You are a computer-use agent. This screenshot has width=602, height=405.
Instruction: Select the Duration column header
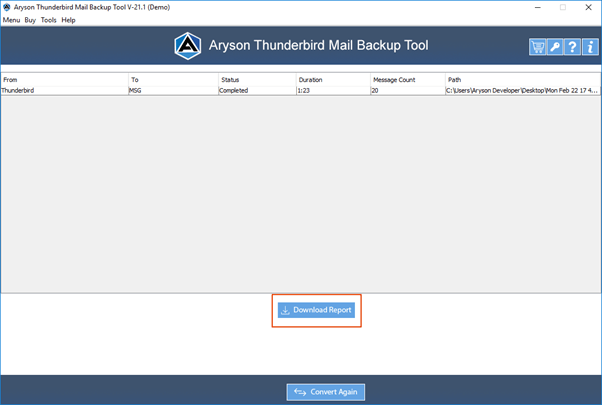pos(333,79)
